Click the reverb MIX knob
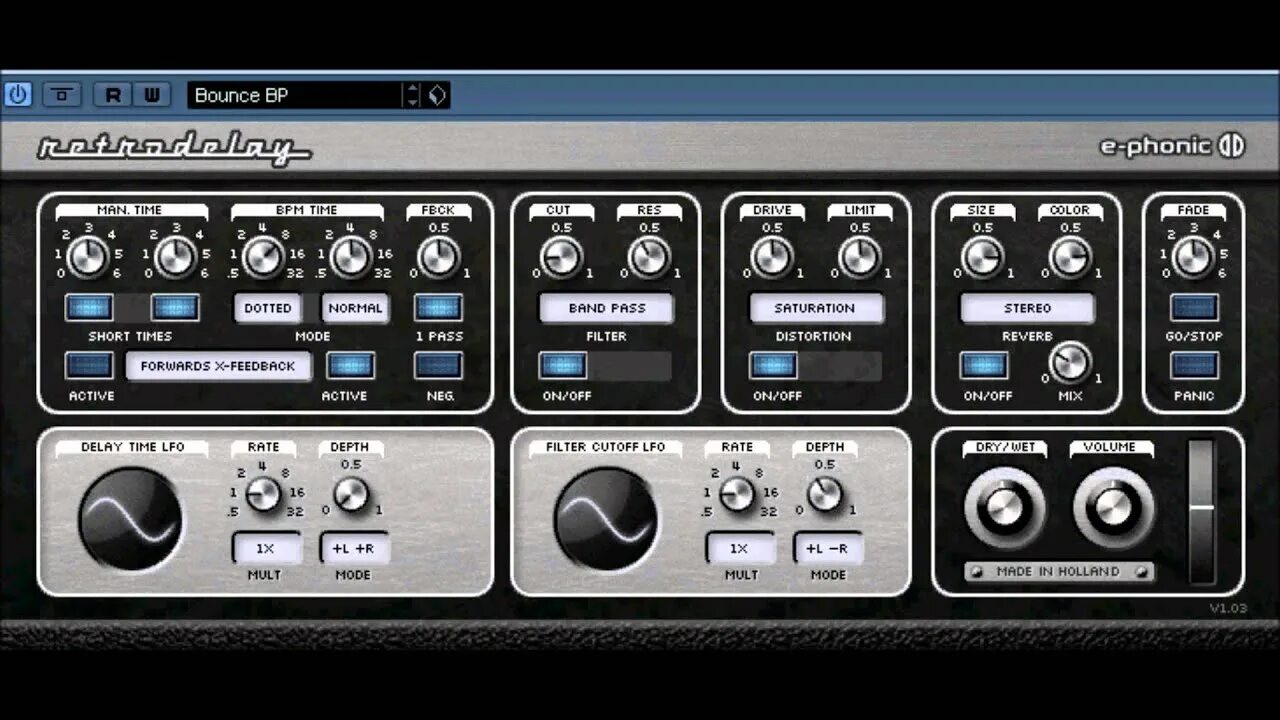This screenshot has width=1280, height=720. (x=1070, y=361)
